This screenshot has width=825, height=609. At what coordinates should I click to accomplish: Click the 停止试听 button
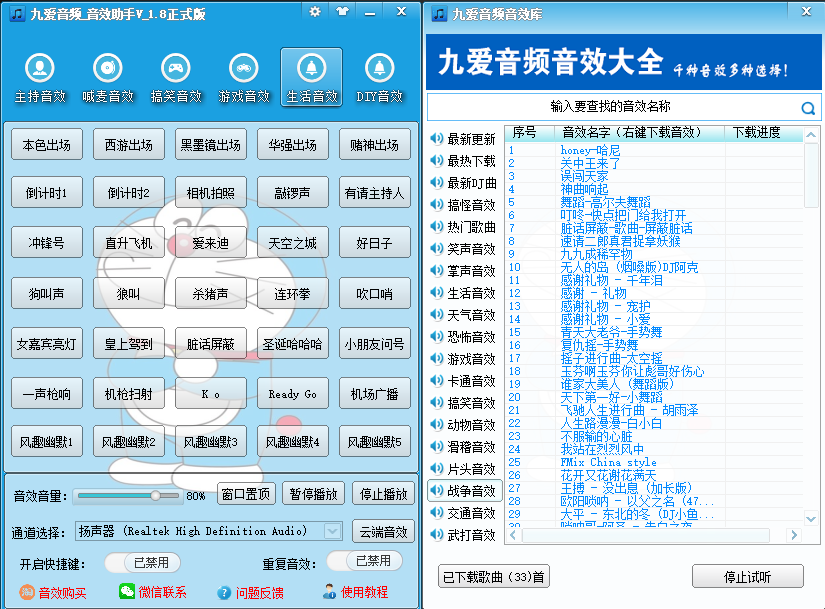[747, 576]
